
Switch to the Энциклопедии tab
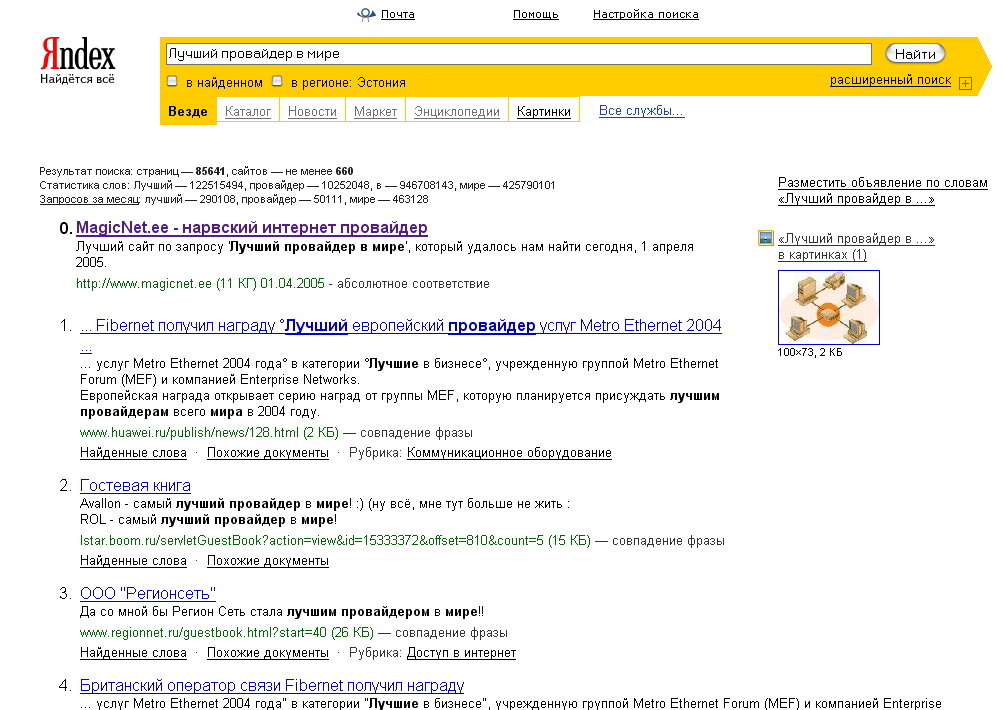point(457,111)
